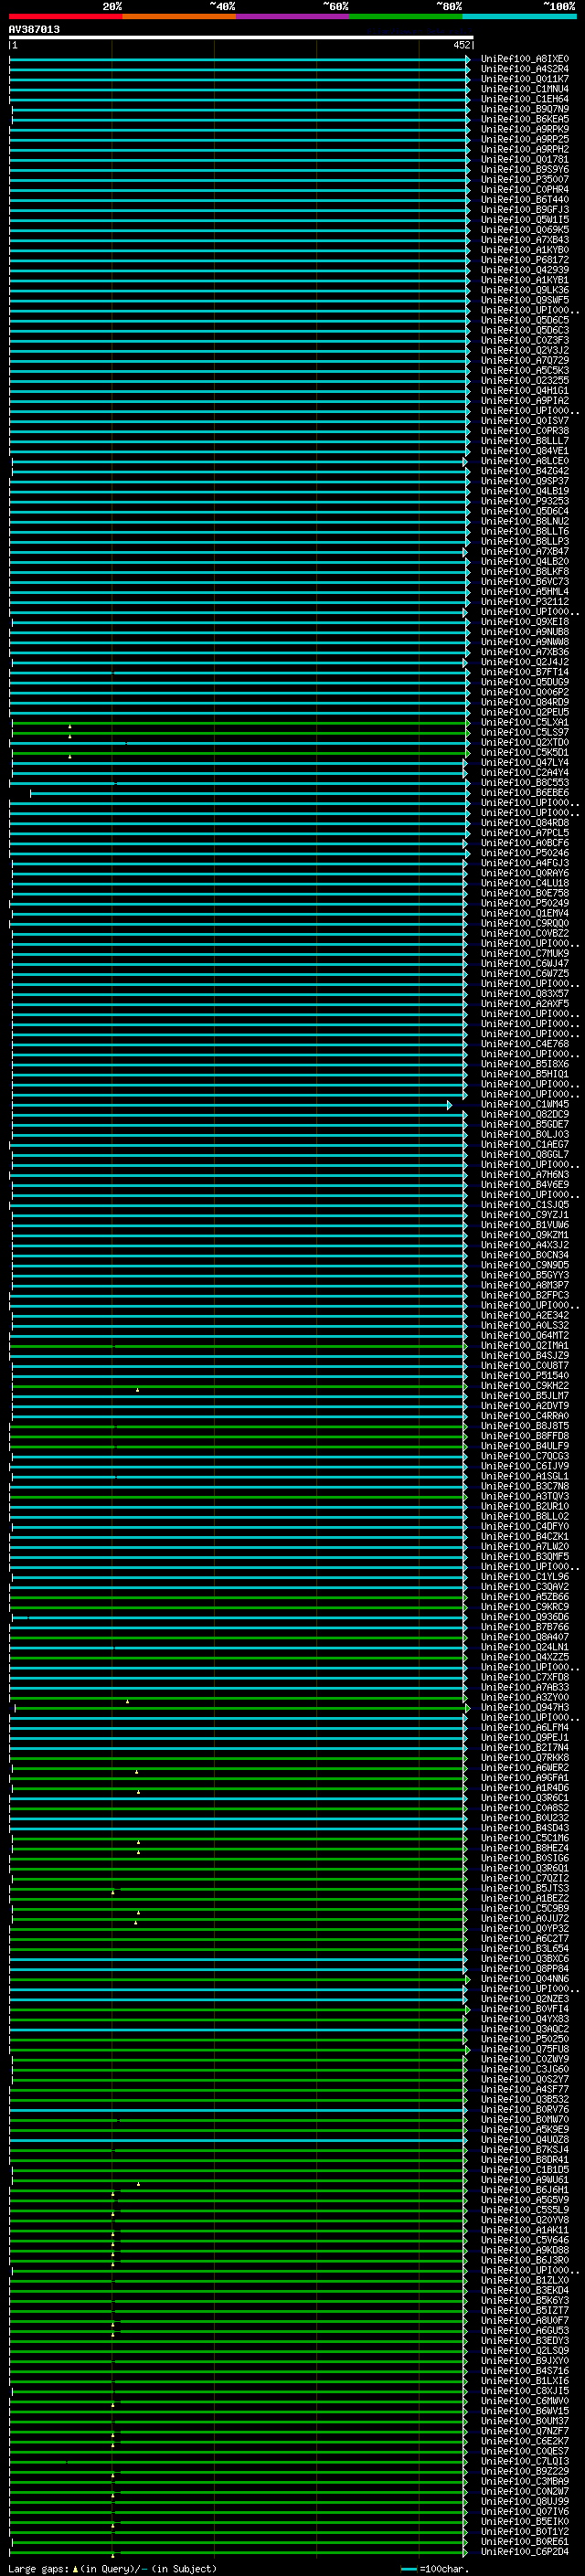585x2576 pixels.
Task: Select the UniRef100_A7Q729 entry
Action: tap(525, 360)
